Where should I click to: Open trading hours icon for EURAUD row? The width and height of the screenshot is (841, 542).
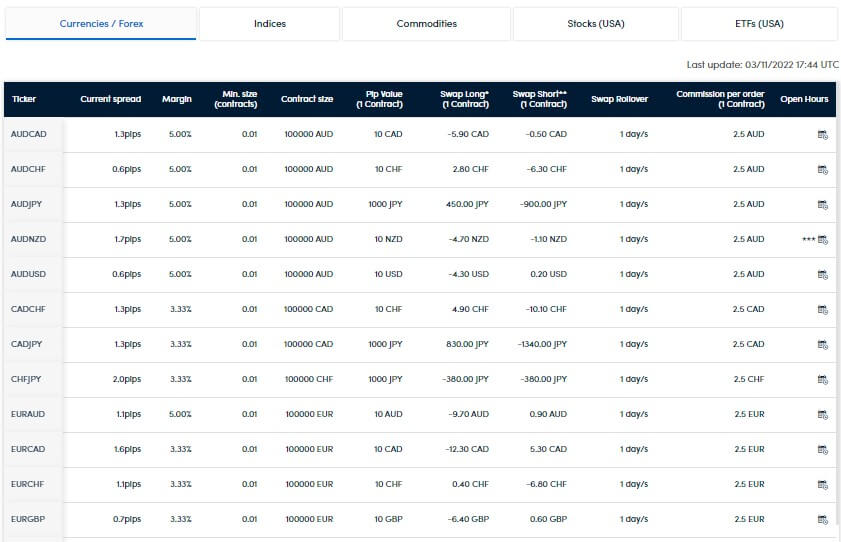(x=822, y=414)
